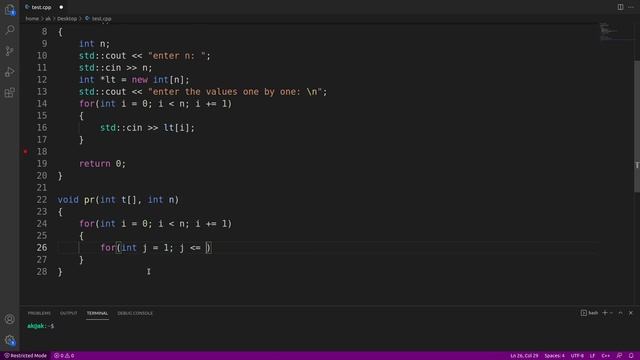Click 'int n;' declaration on line 9
640x360 pixels.
94,44
